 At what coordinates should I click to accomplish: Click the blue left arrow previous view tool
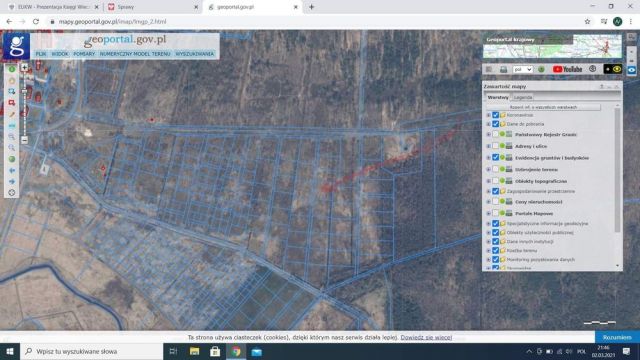click(x=12, y=170)
